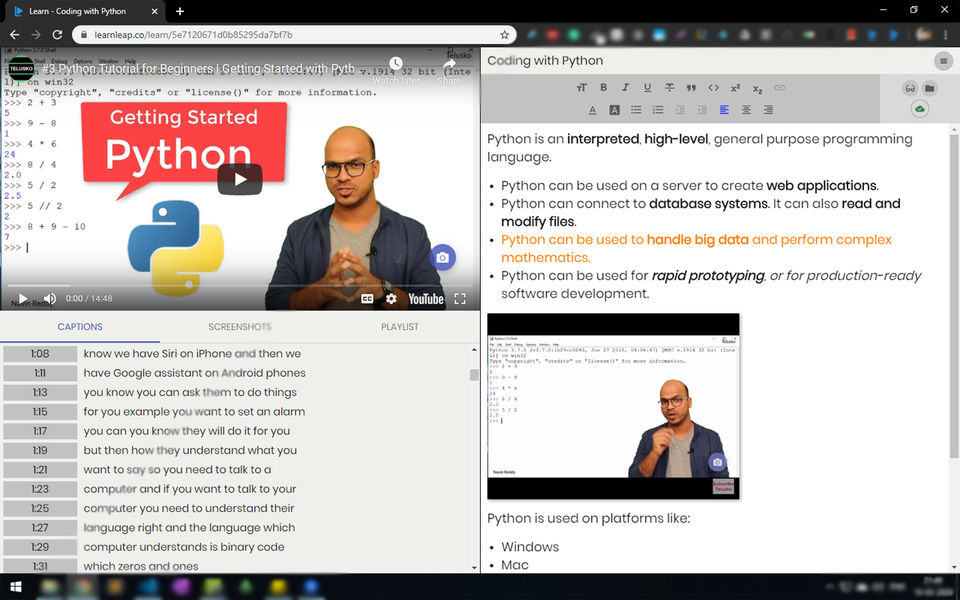This screenshot has width=960, height=600.
Task: Click the code block icon
Action: click(713, 88)
